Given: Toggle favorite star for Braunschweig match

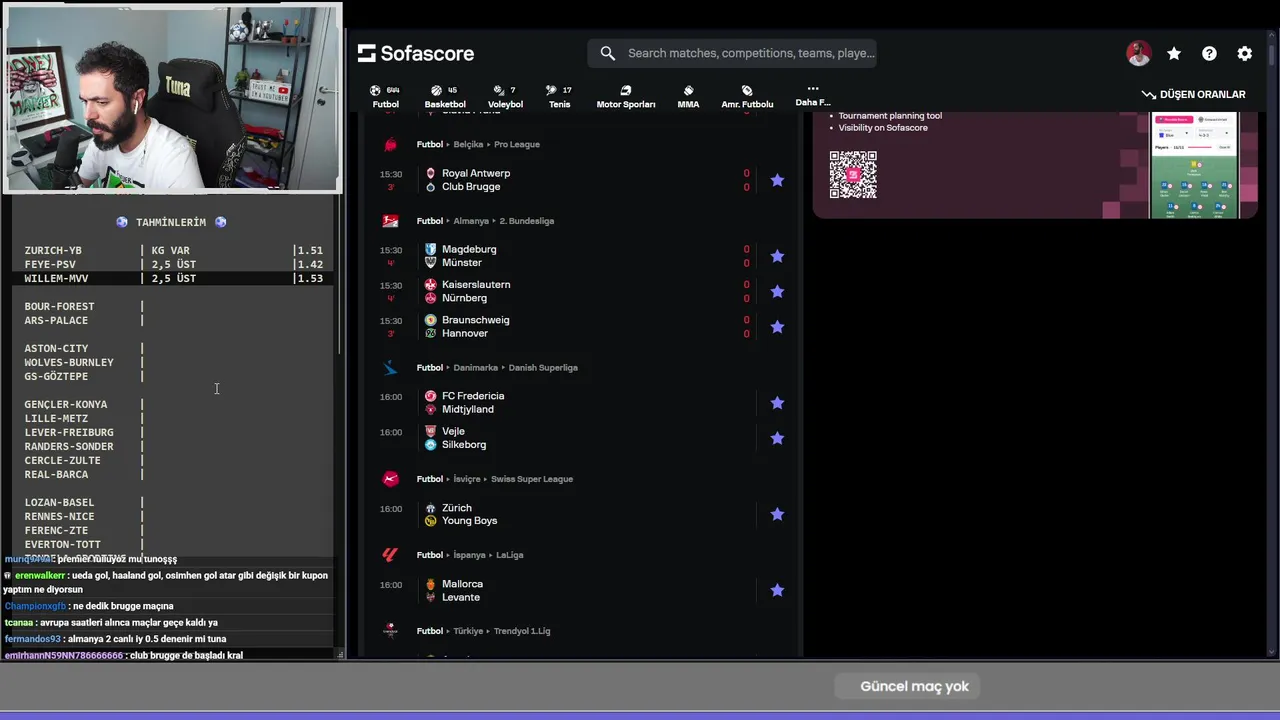Looking at the screenshot, I should (x=777, y=327).
